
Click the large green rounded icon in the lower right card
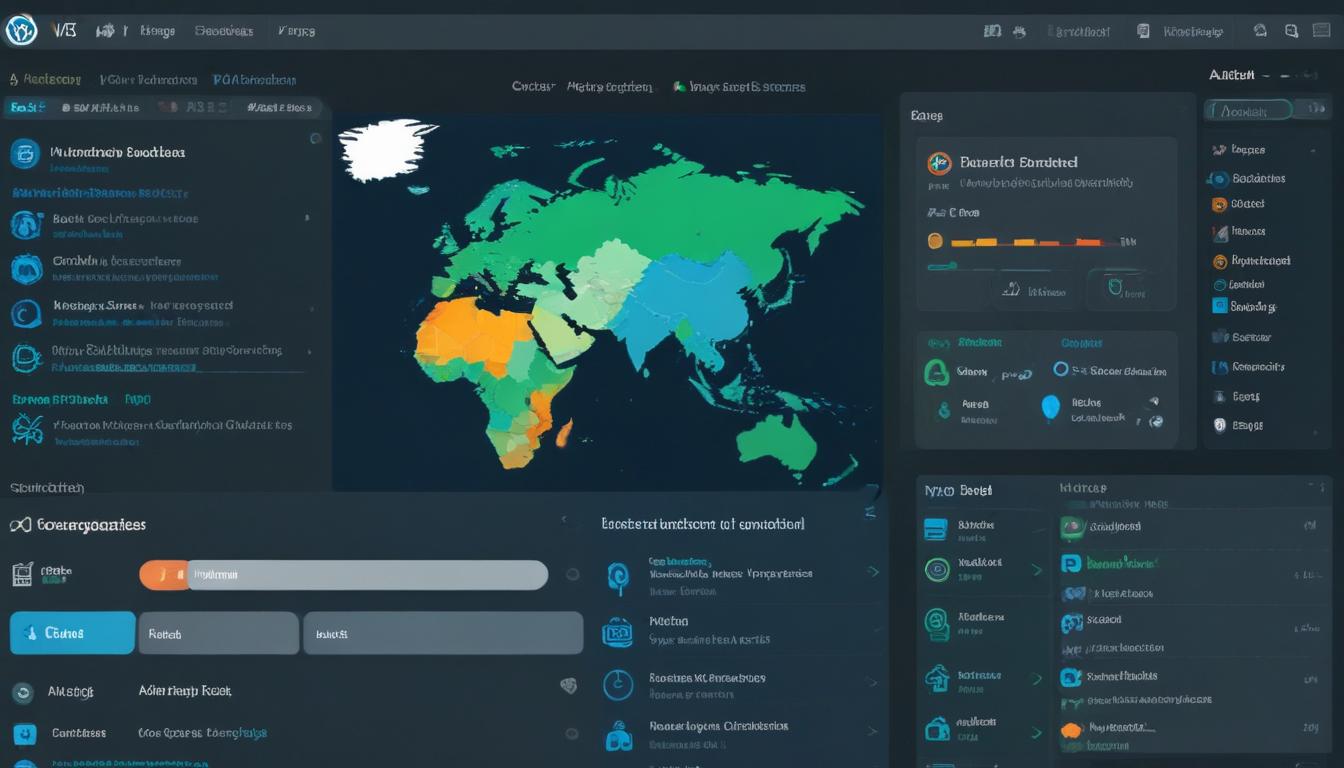pyautogui.click(x=936, y=372)
